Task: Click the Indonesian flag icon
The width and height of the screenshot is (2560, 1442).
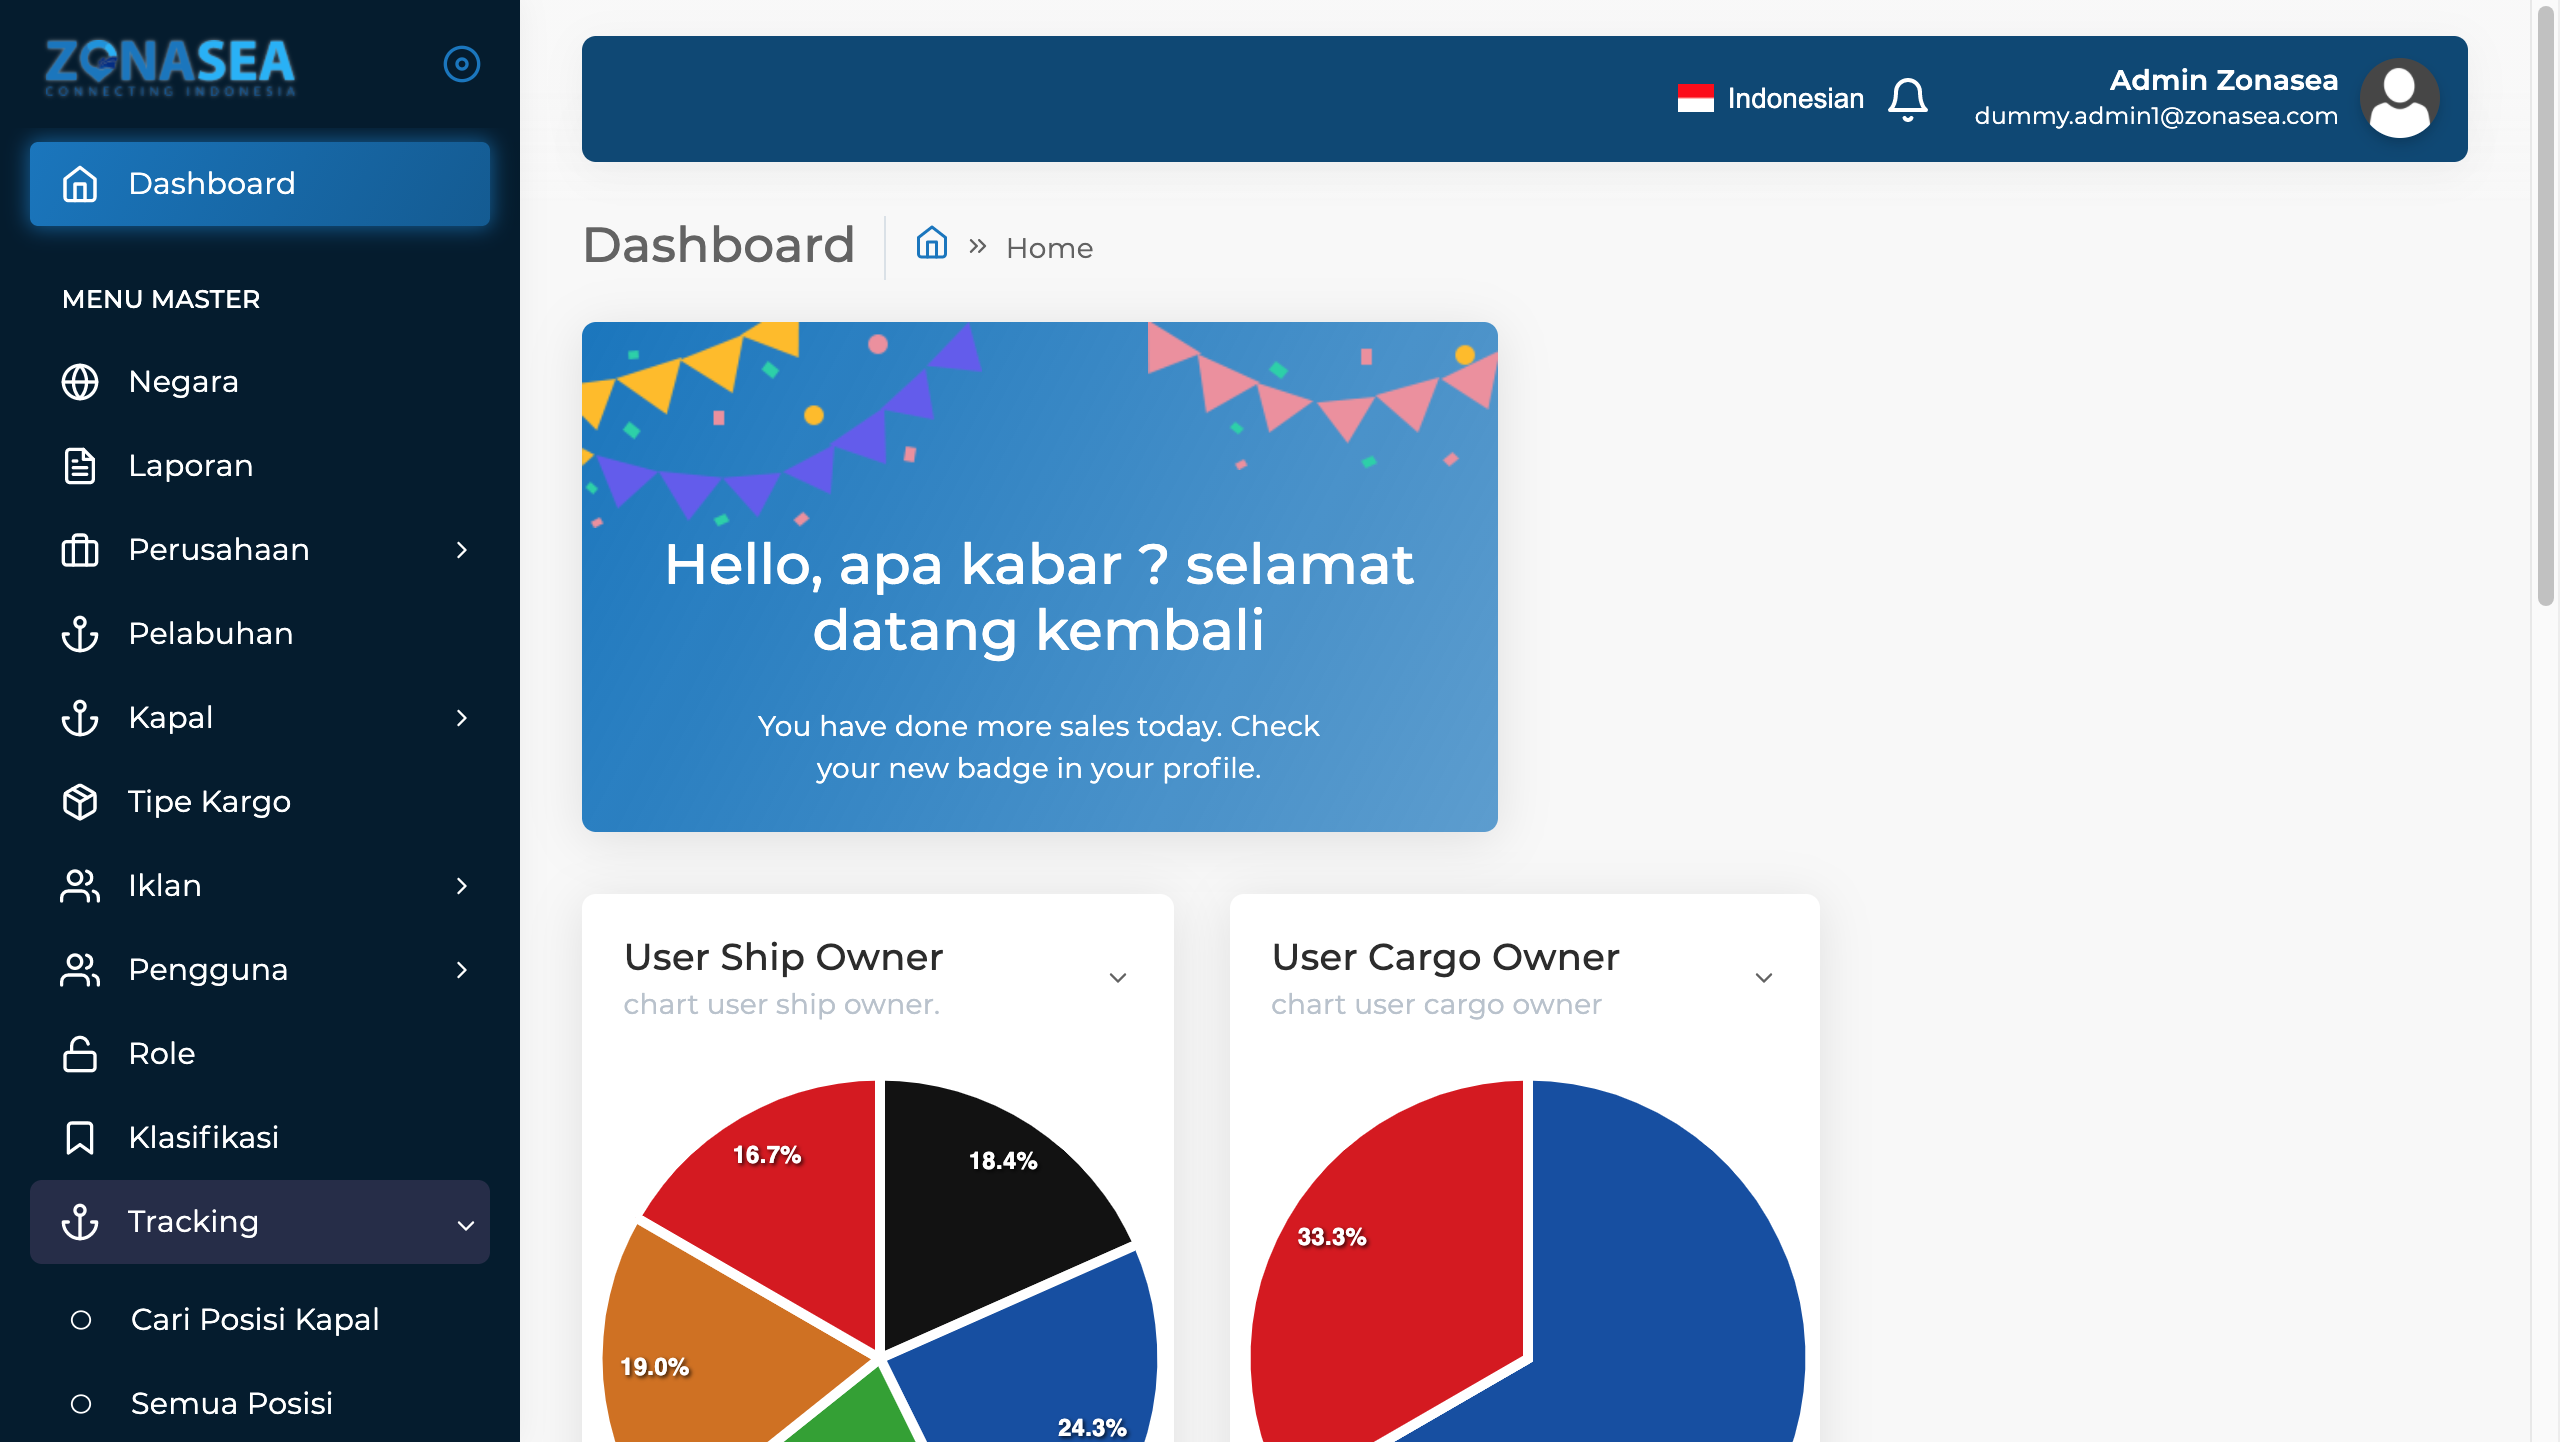Action: click(1696, 98)
